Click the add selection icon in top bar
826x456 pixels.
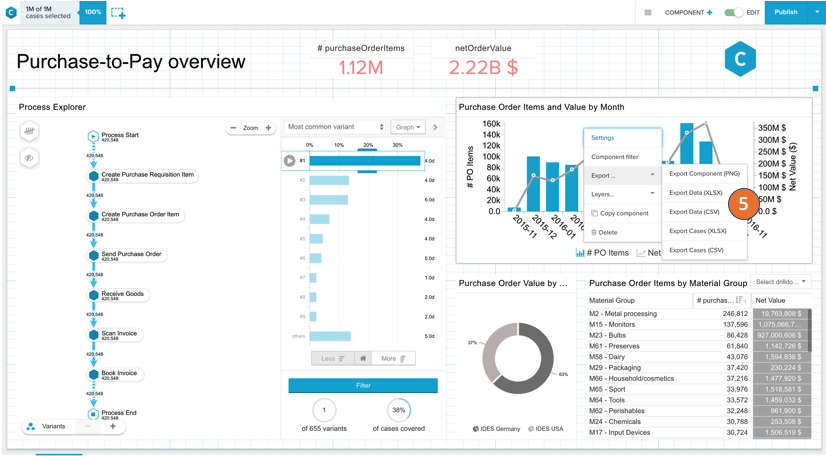click(x=118, y=13)
